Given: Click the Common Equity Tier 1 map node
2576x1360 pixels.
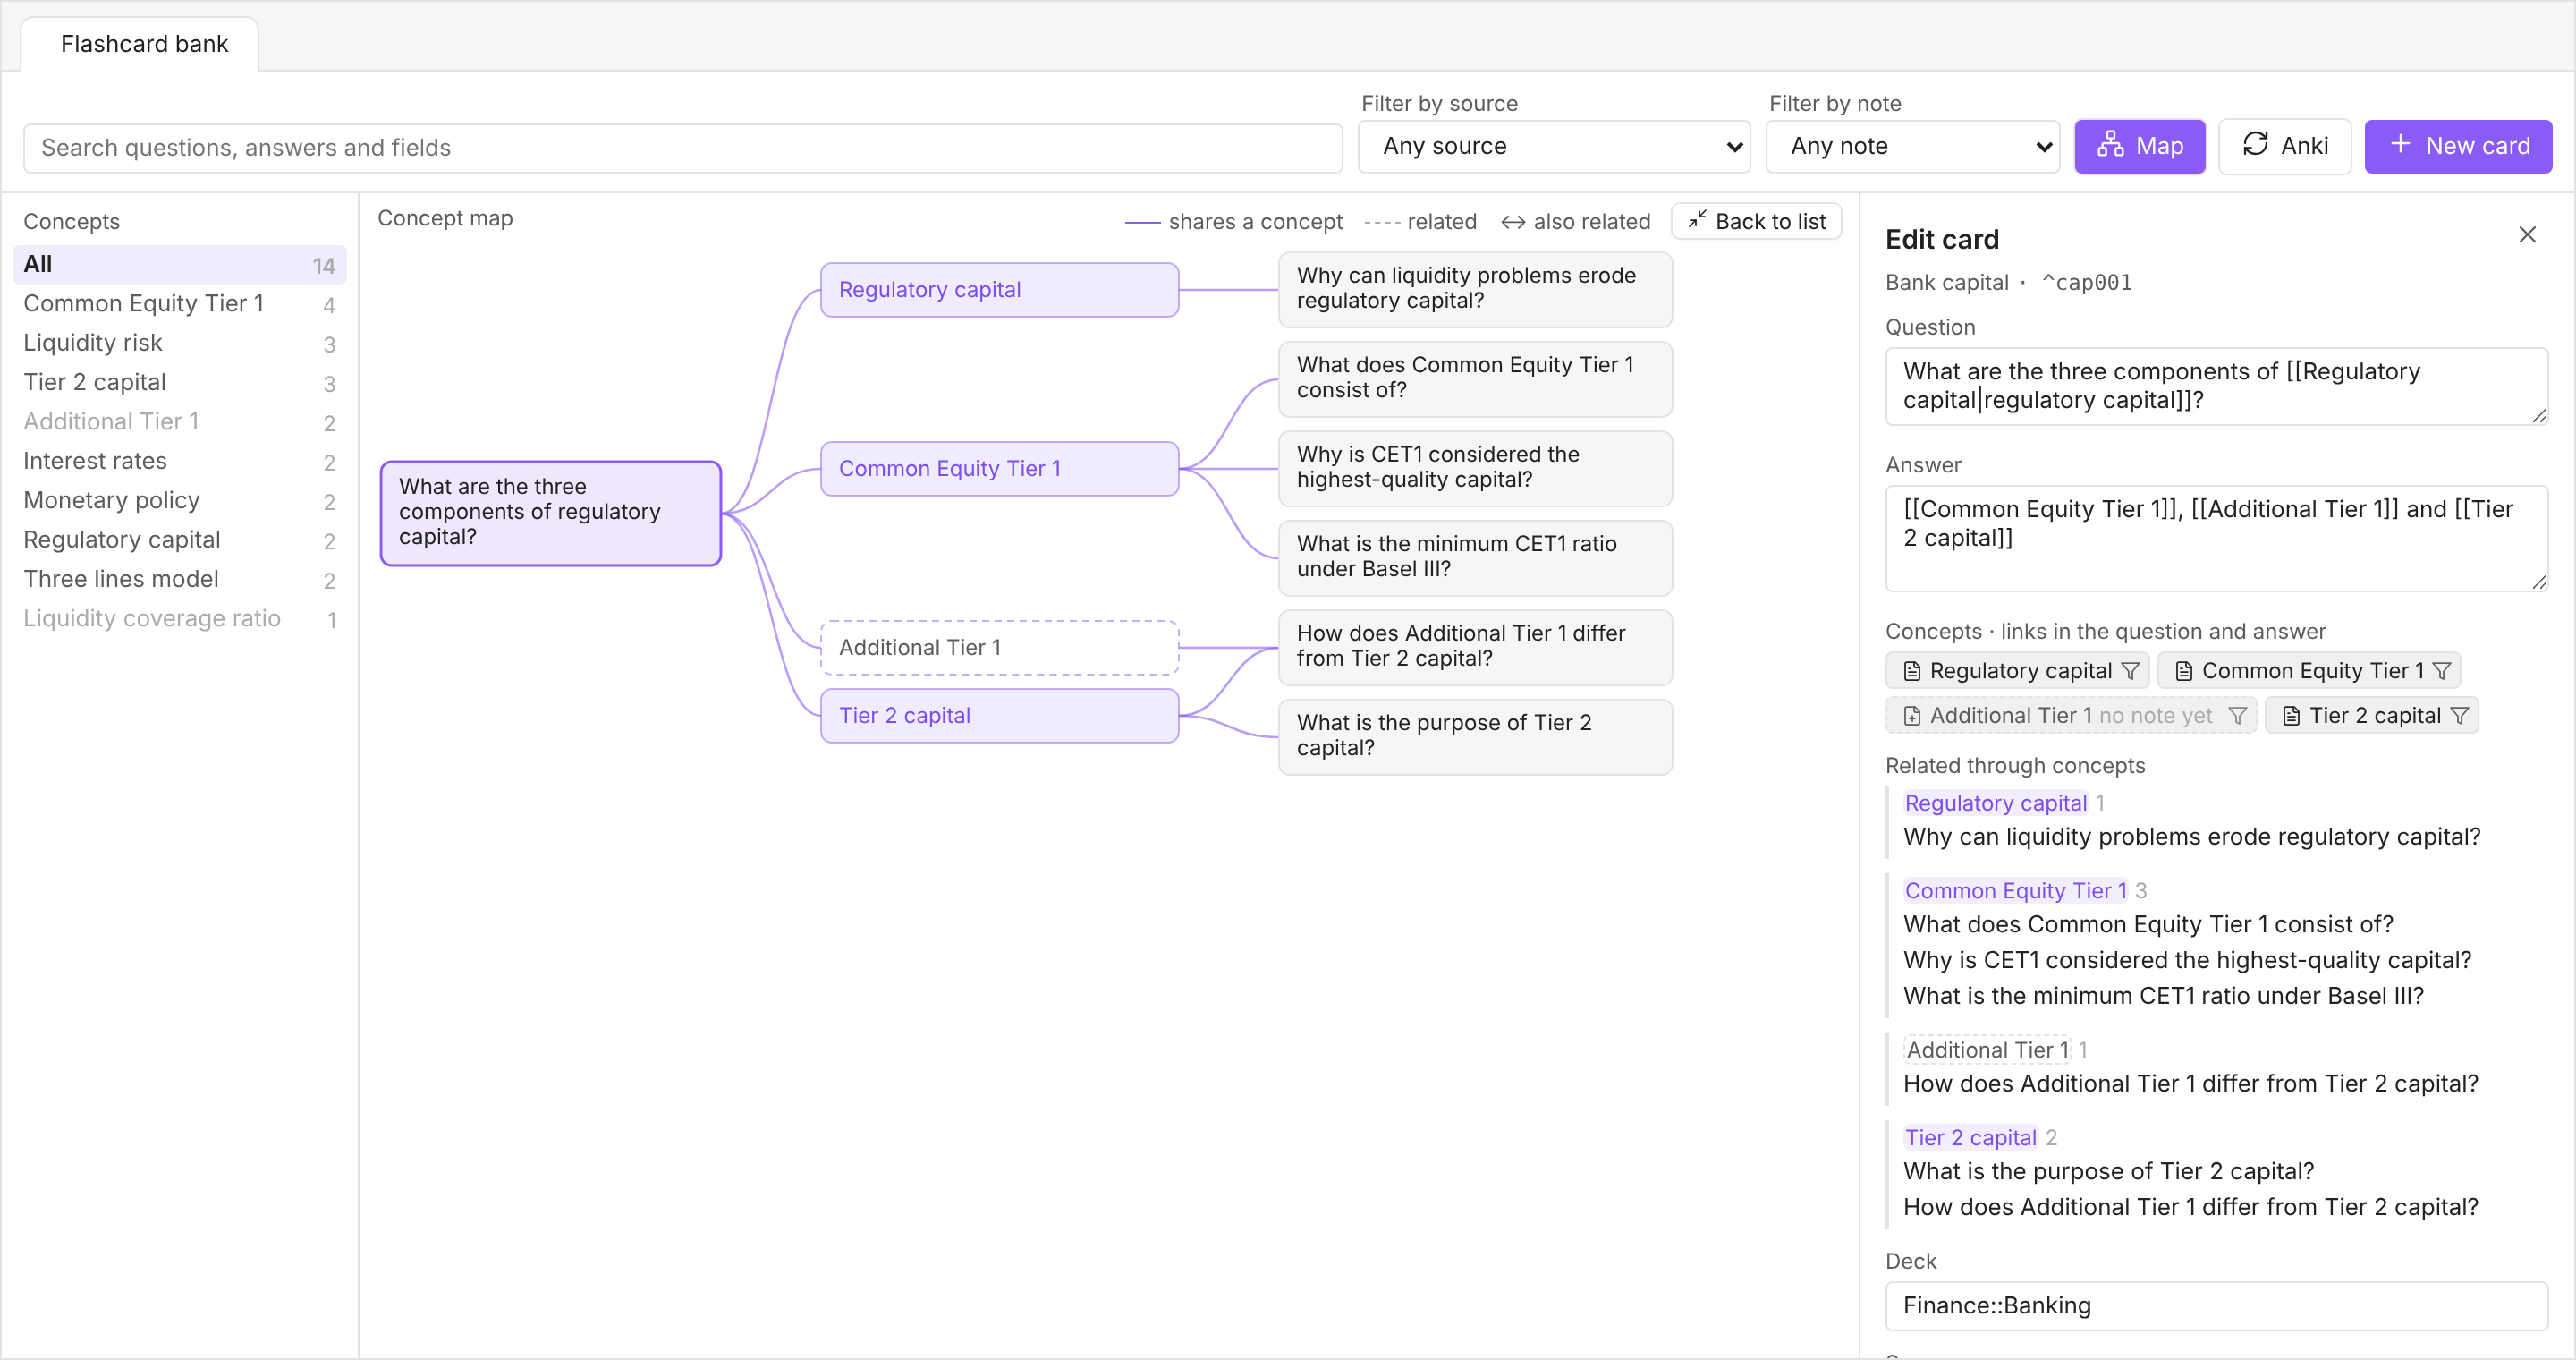Looking at the screenshot, I should tap(999, 469).
